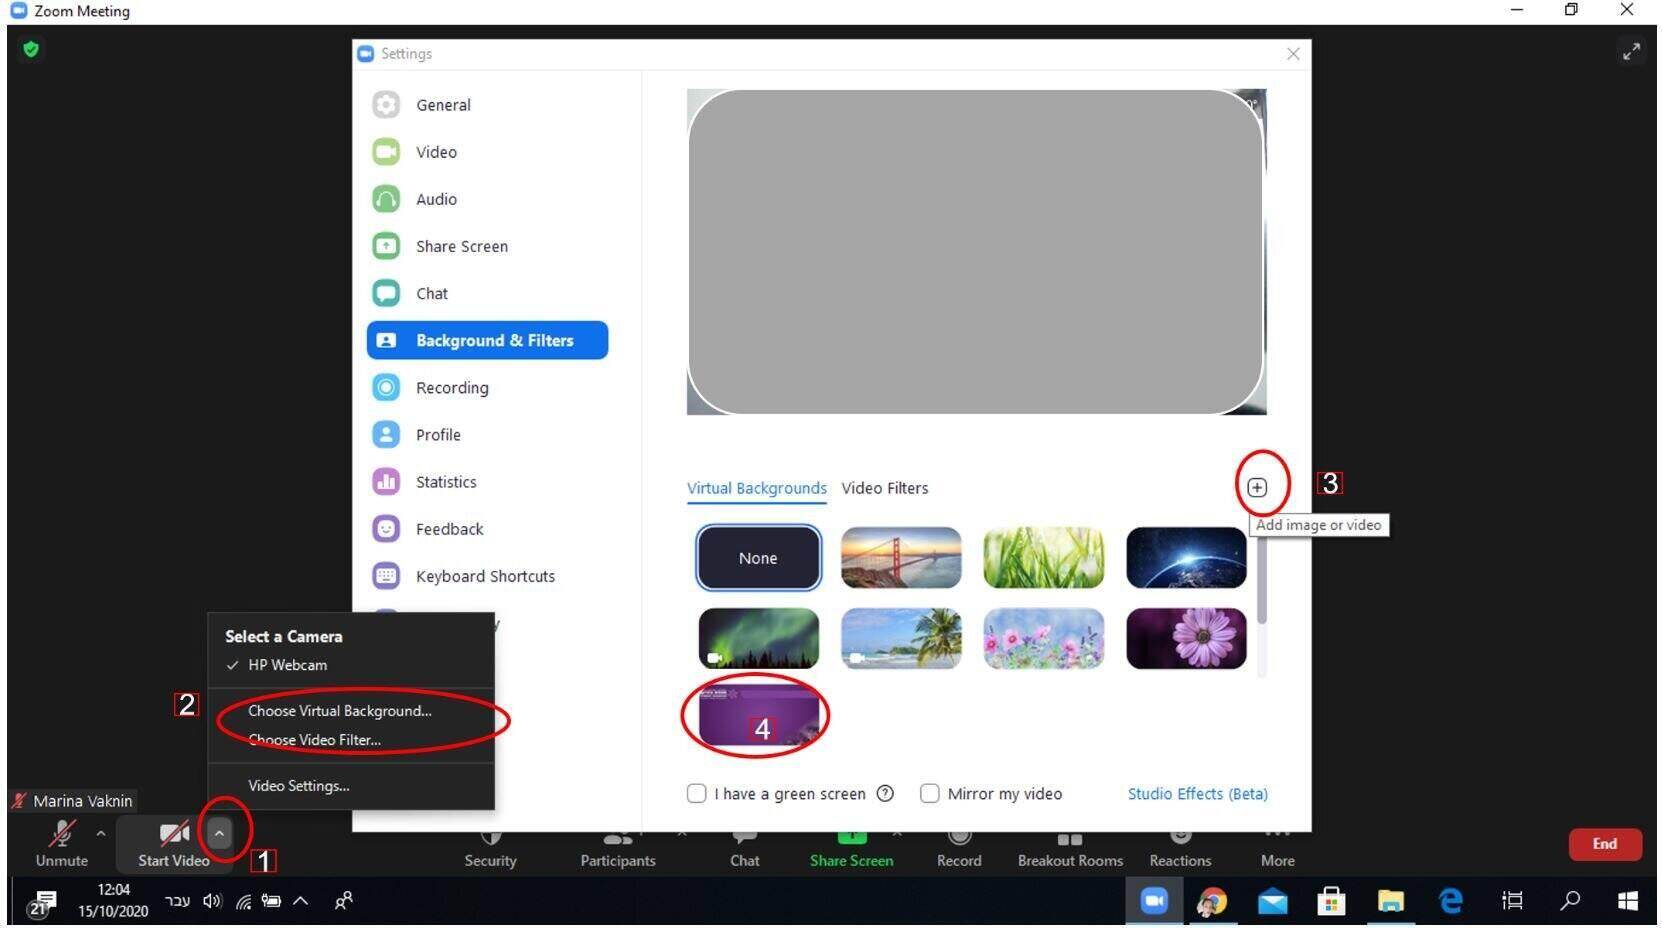The width and height of the screenshot is (1662, 928).
Task: Choose the Golden Gate Bridge background
Action: [901, 558]
